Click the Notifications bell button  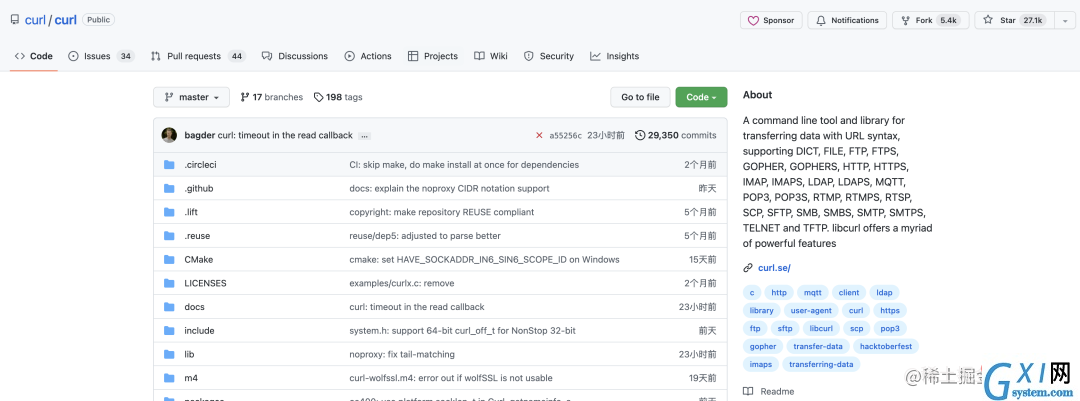(847, 21)
